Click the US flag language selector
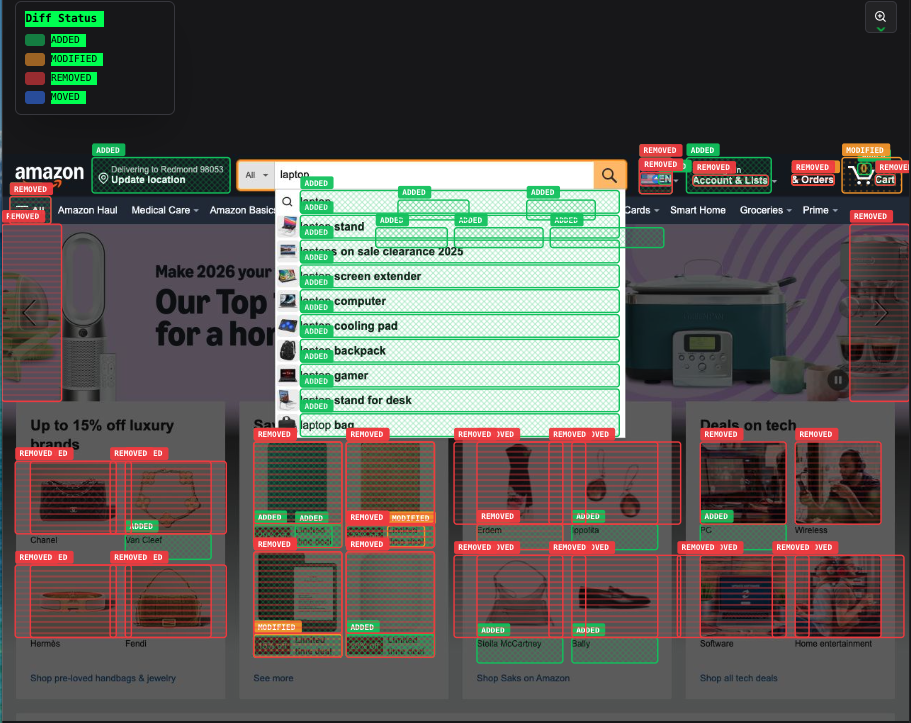 coord(656,180)
